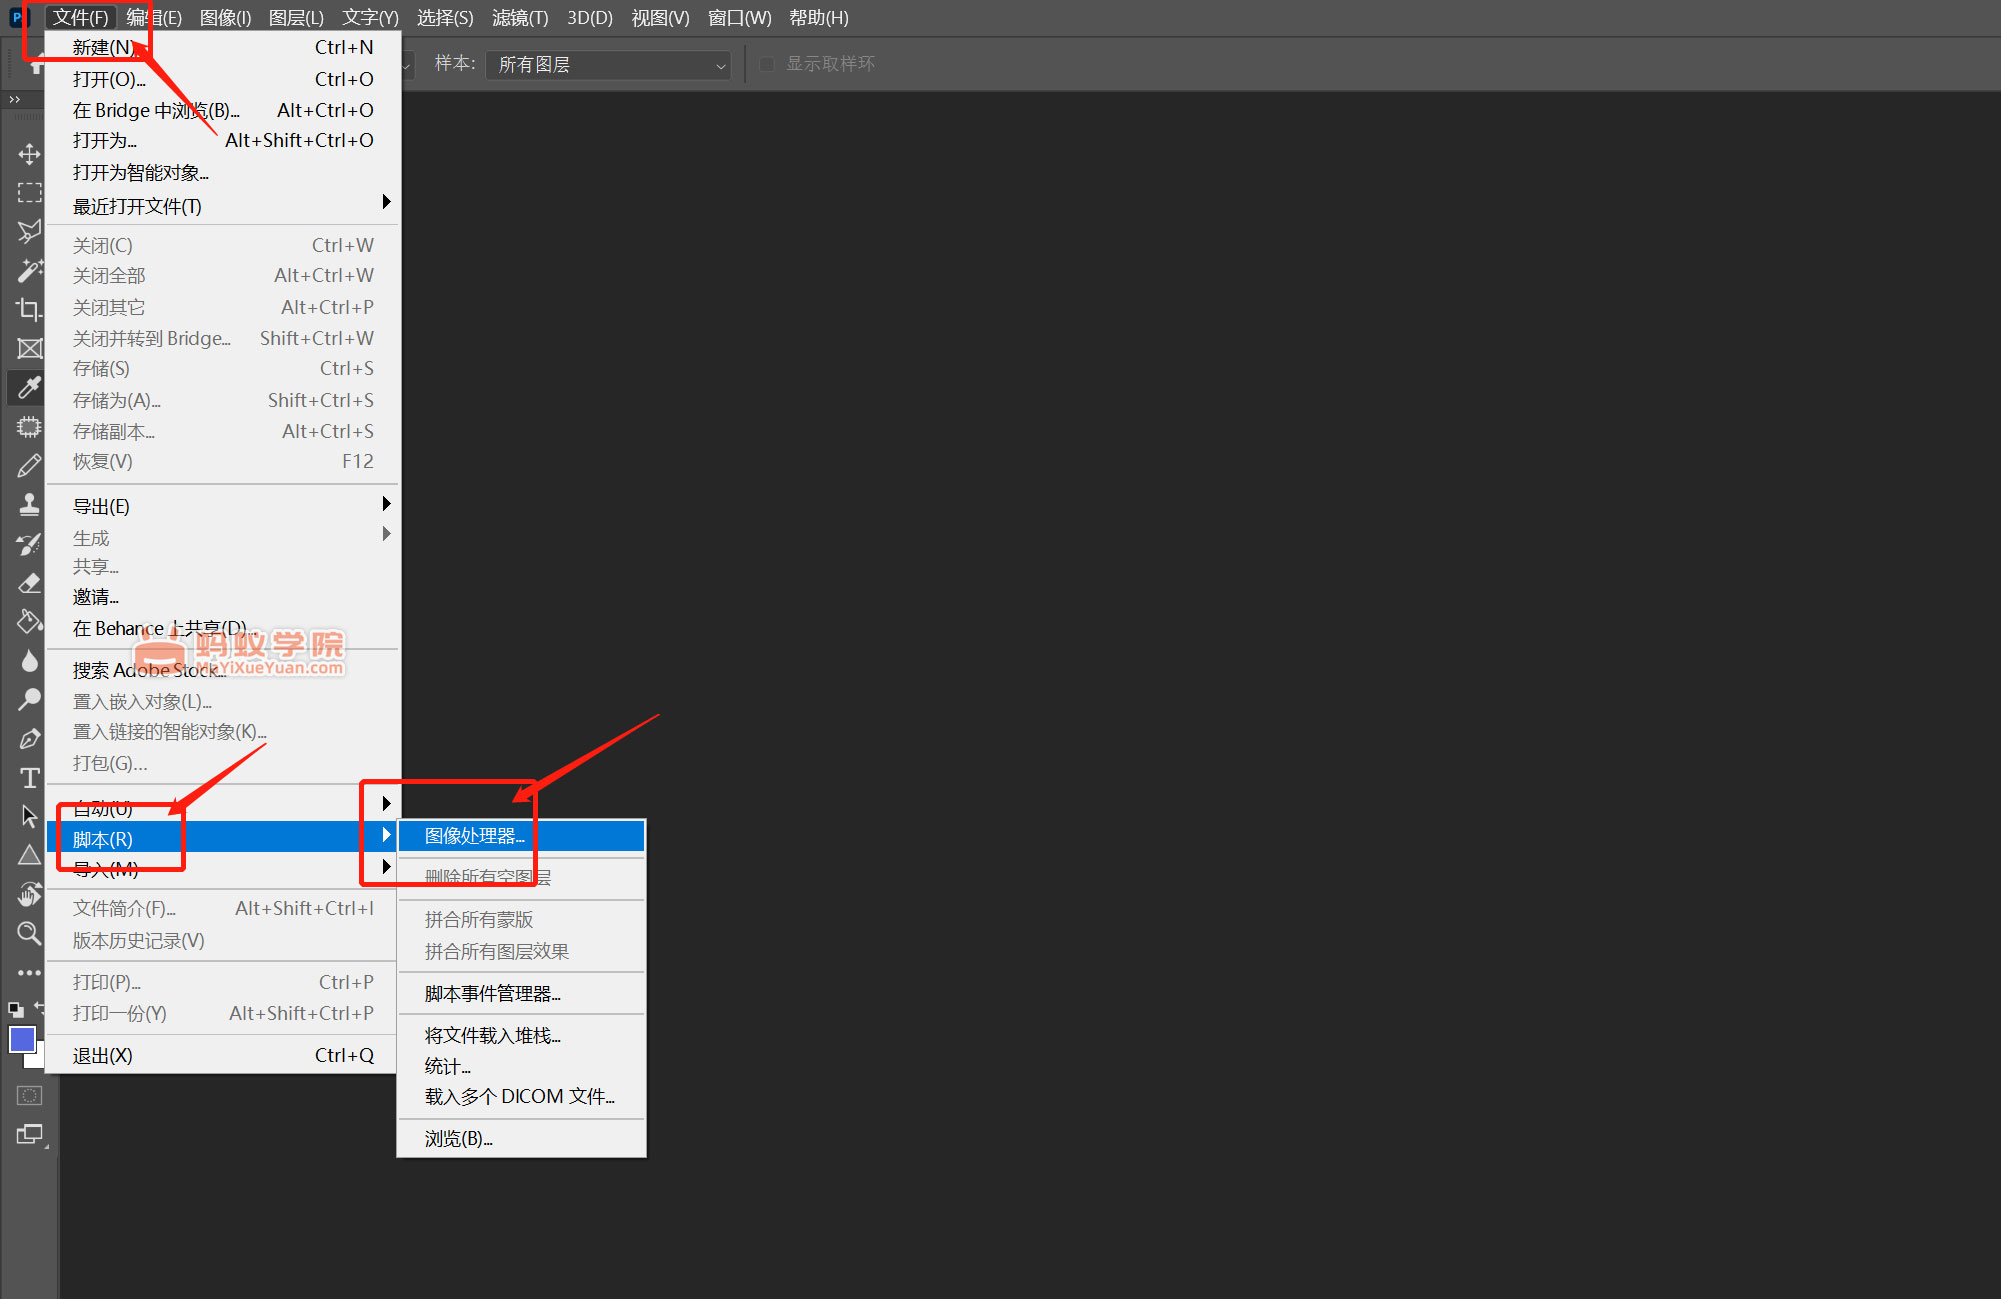Viewport: 2001px width, 1299px height.
Task: Open the 编辑(E) menu
Action: click(154, 18)
